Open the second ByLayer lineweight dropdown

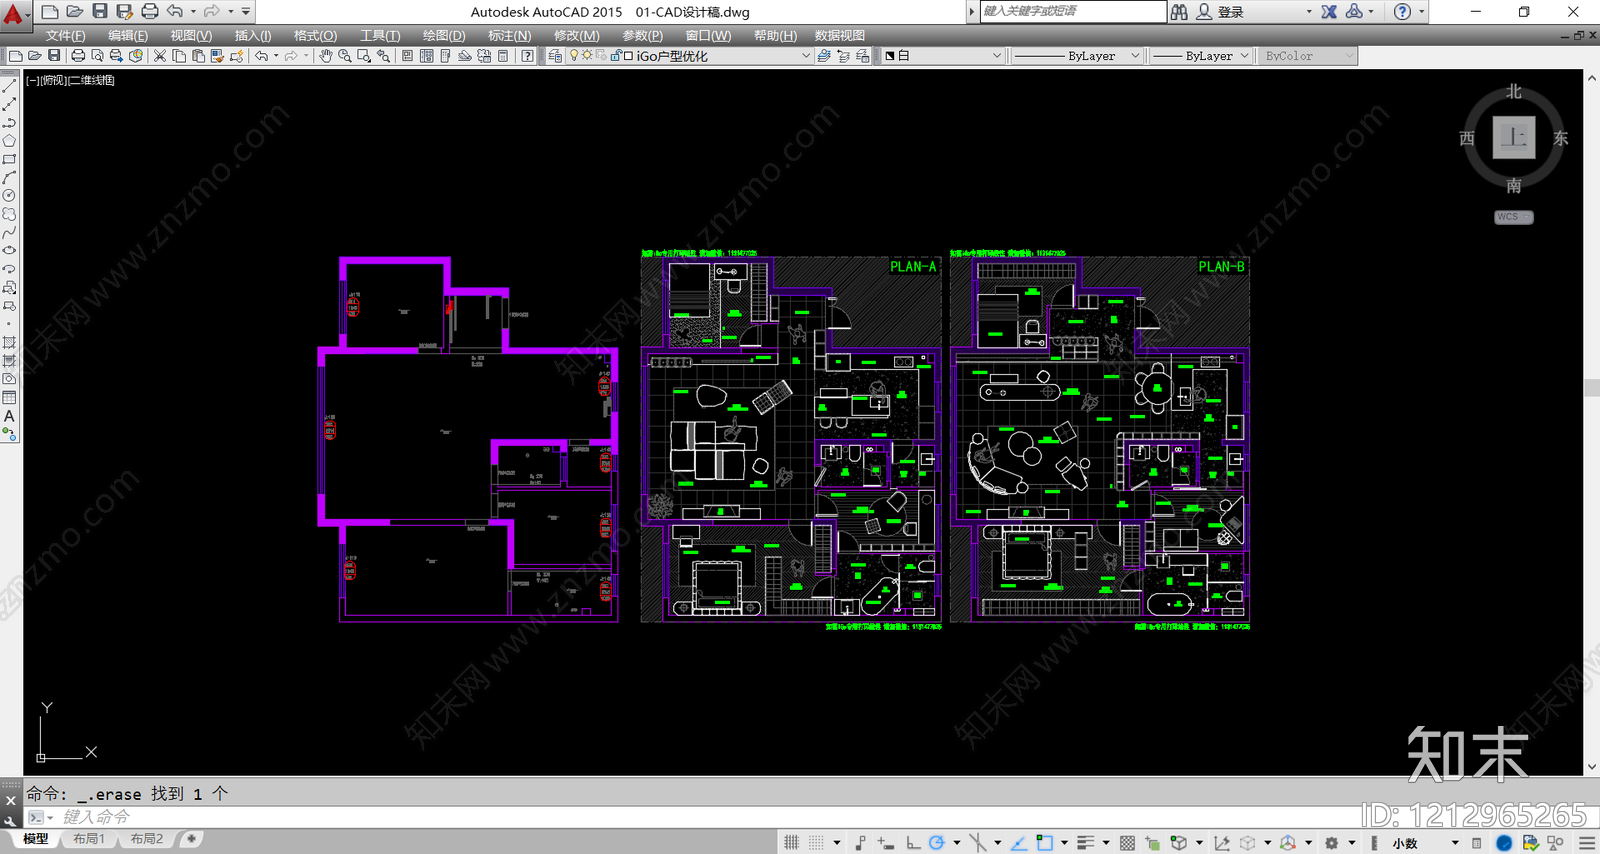click(1200, 56)
